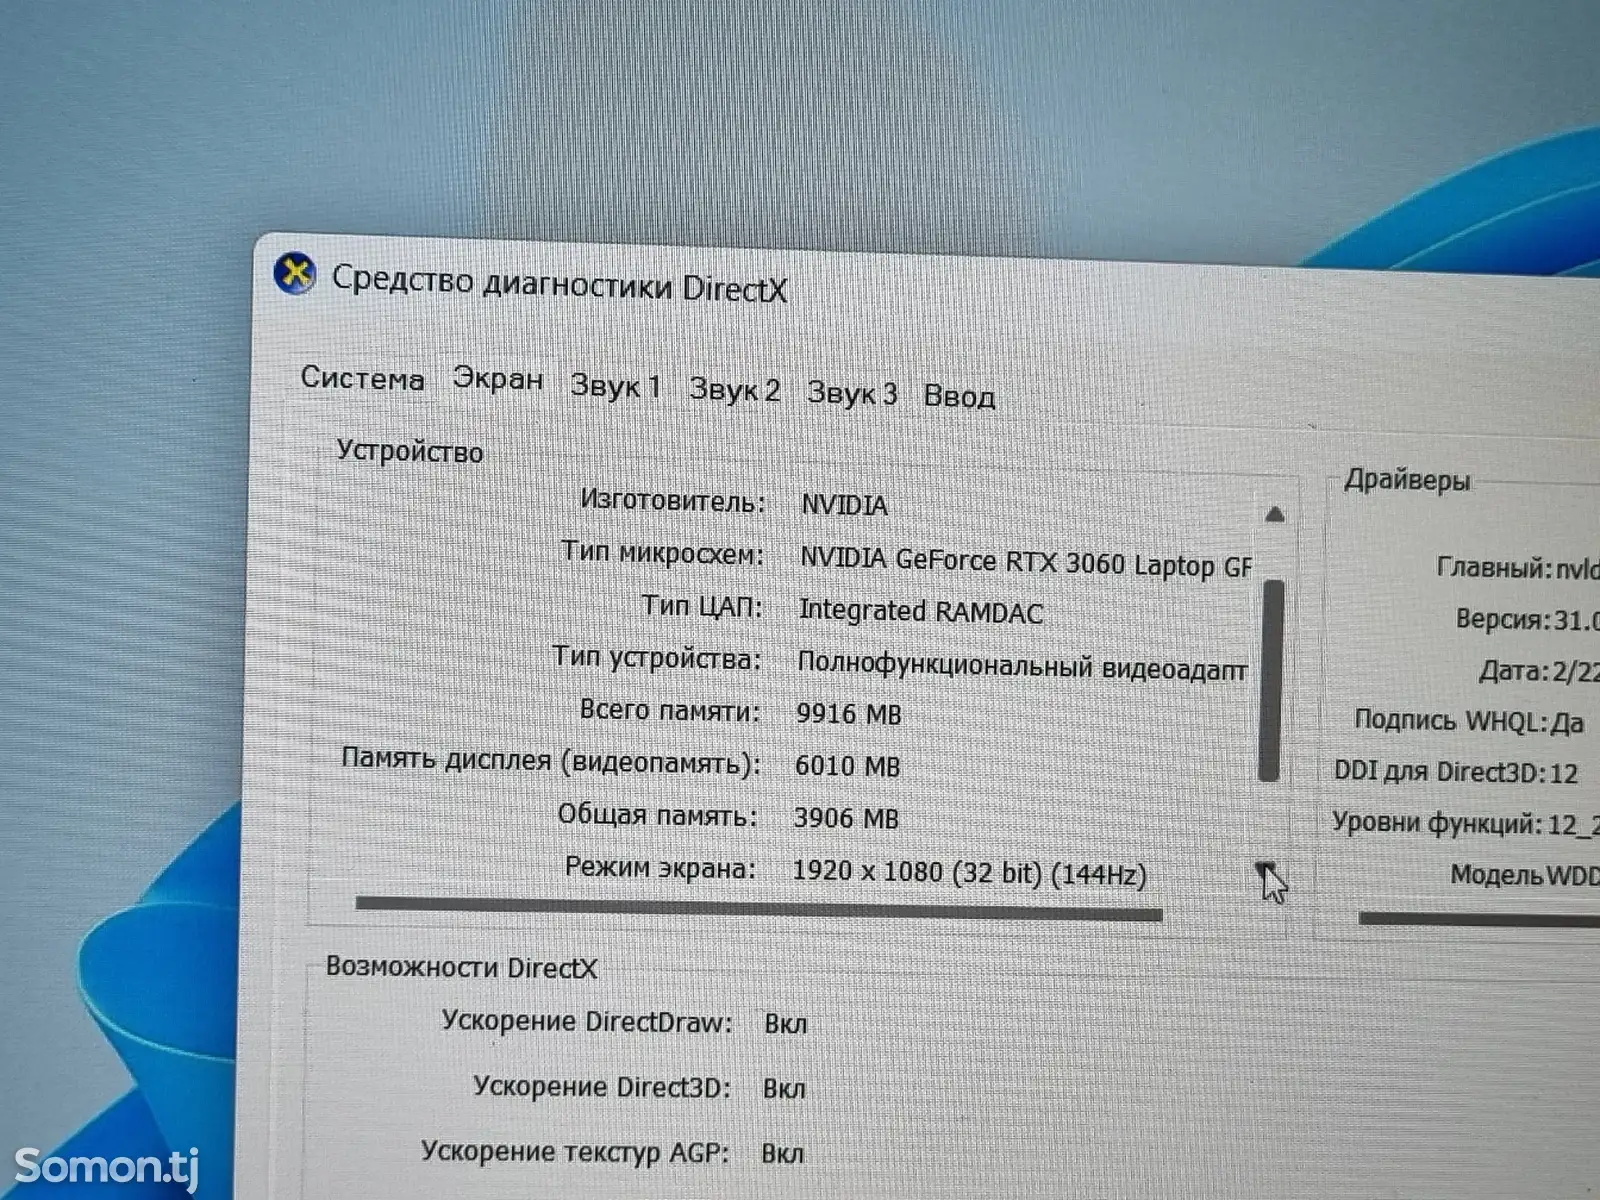Image resolution: width=1600 pixels, height=1200 pixels.
Task: Click the Тип устройства label
Action: [x=657, y=659]
